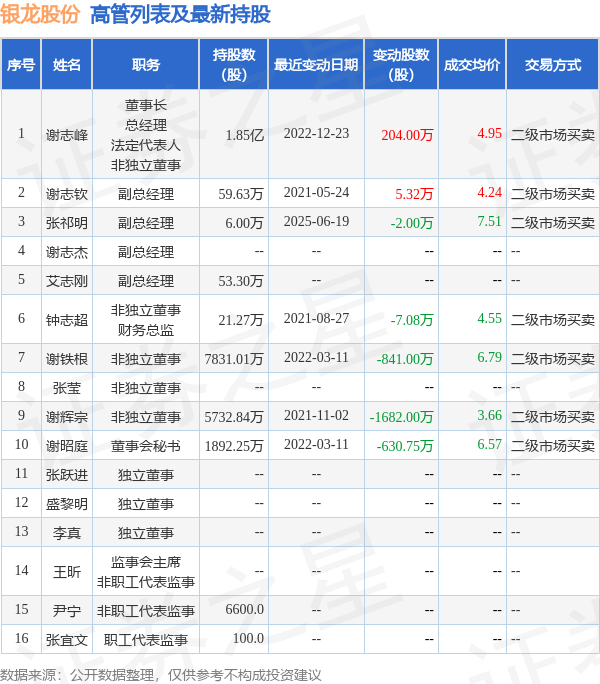Click the 6.79 average price

click(x=490, y=358)
